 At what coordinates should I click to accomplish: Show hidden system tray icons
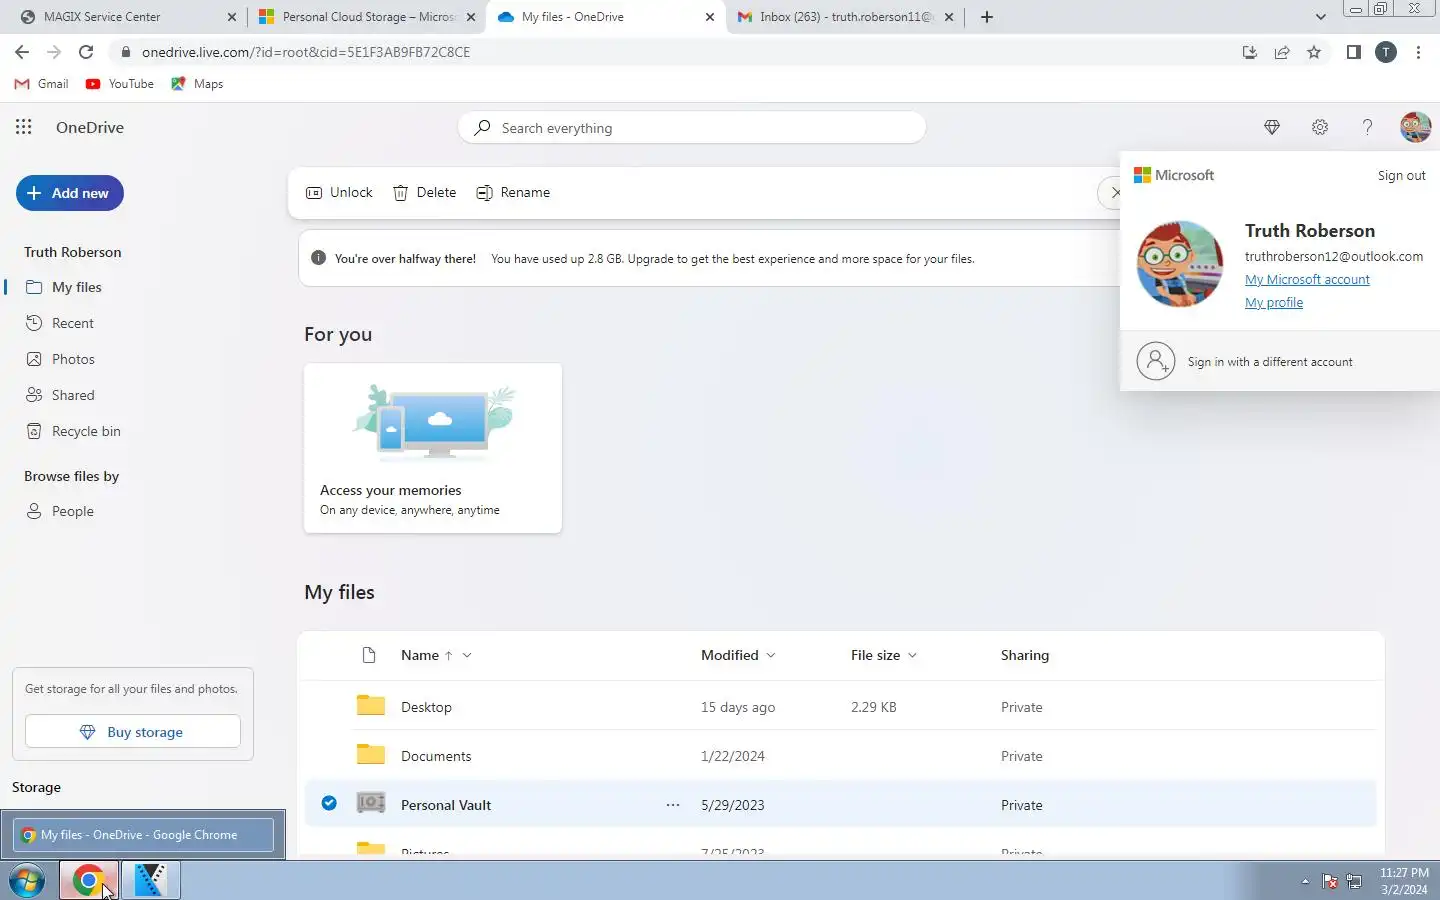1305,881
